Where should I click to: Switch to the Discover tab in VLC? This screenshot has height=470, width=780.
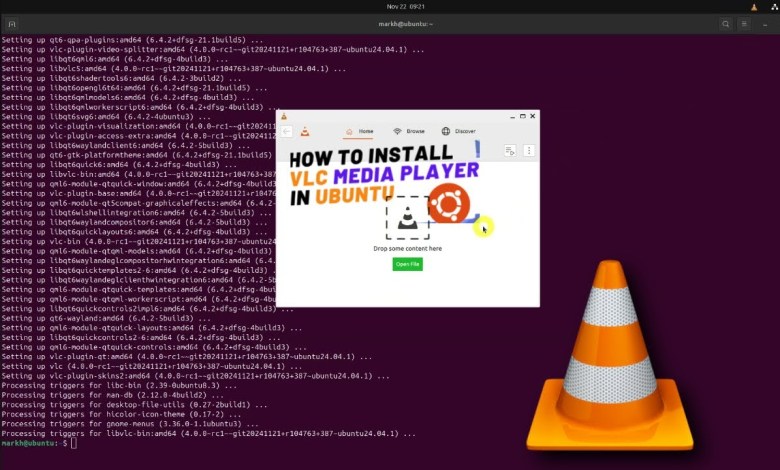click(x=459, y=131)
